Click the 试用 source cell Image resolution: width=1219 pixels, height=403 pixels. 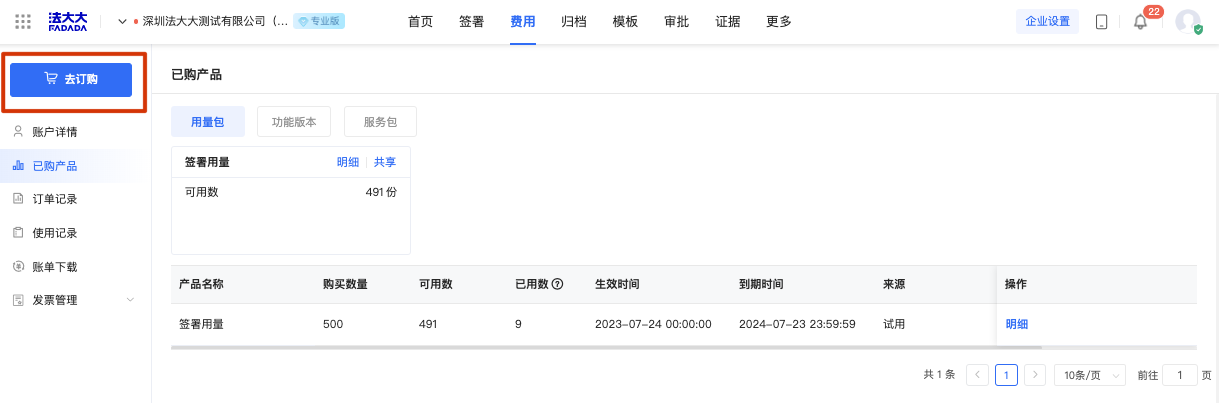click(894, 324)
